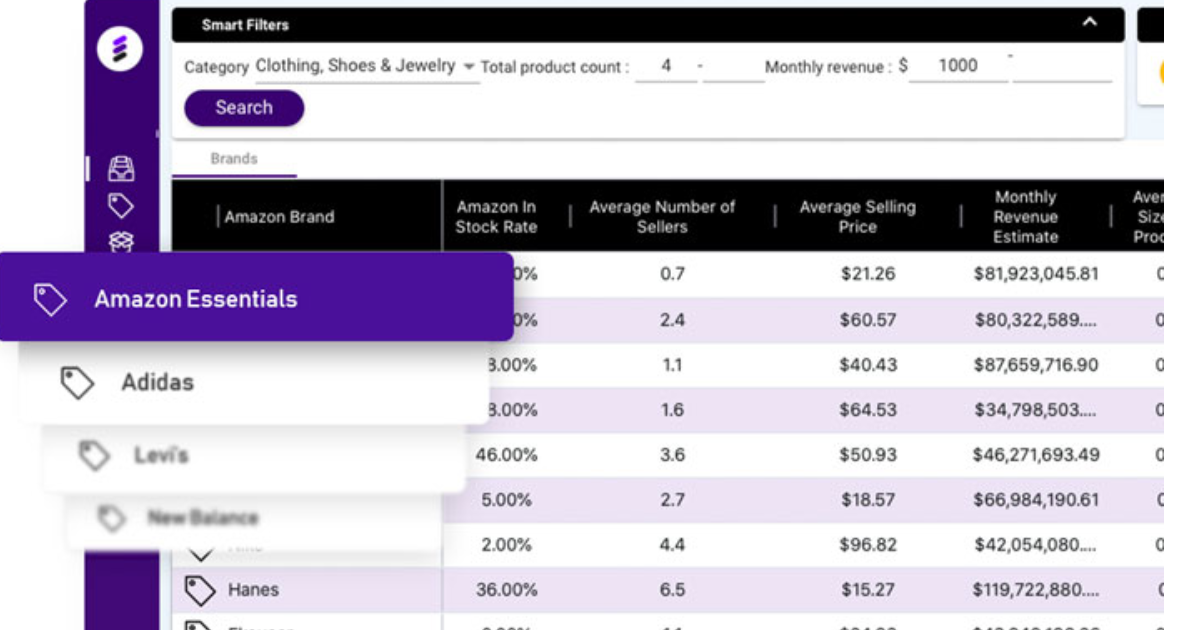1200x630 pixels.
Task: Select the Amazon Essentials brand card
Action: pos(257,297)
